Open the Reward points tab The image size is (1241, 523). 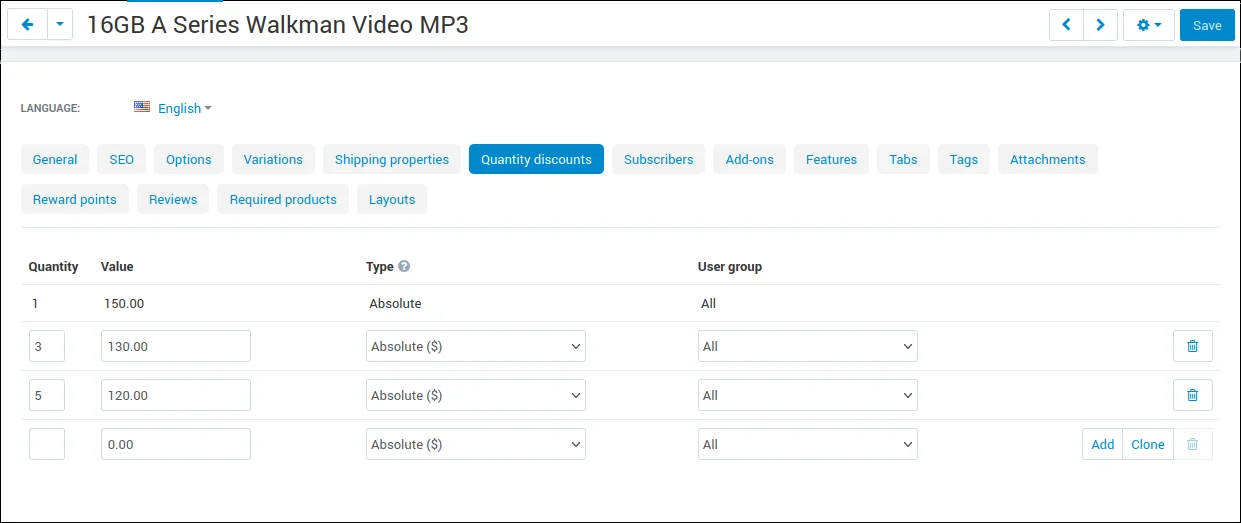[75, 199]
